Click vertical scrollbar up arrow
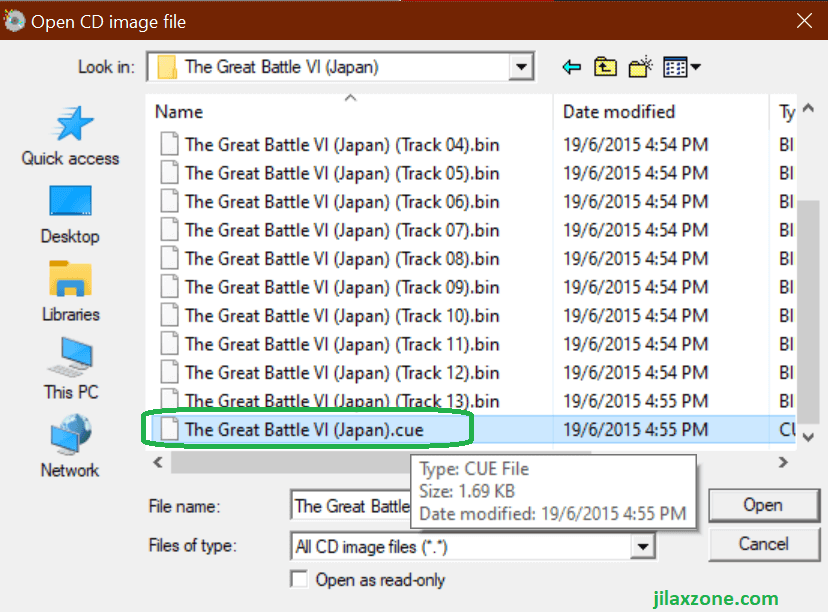 [808, 108]
